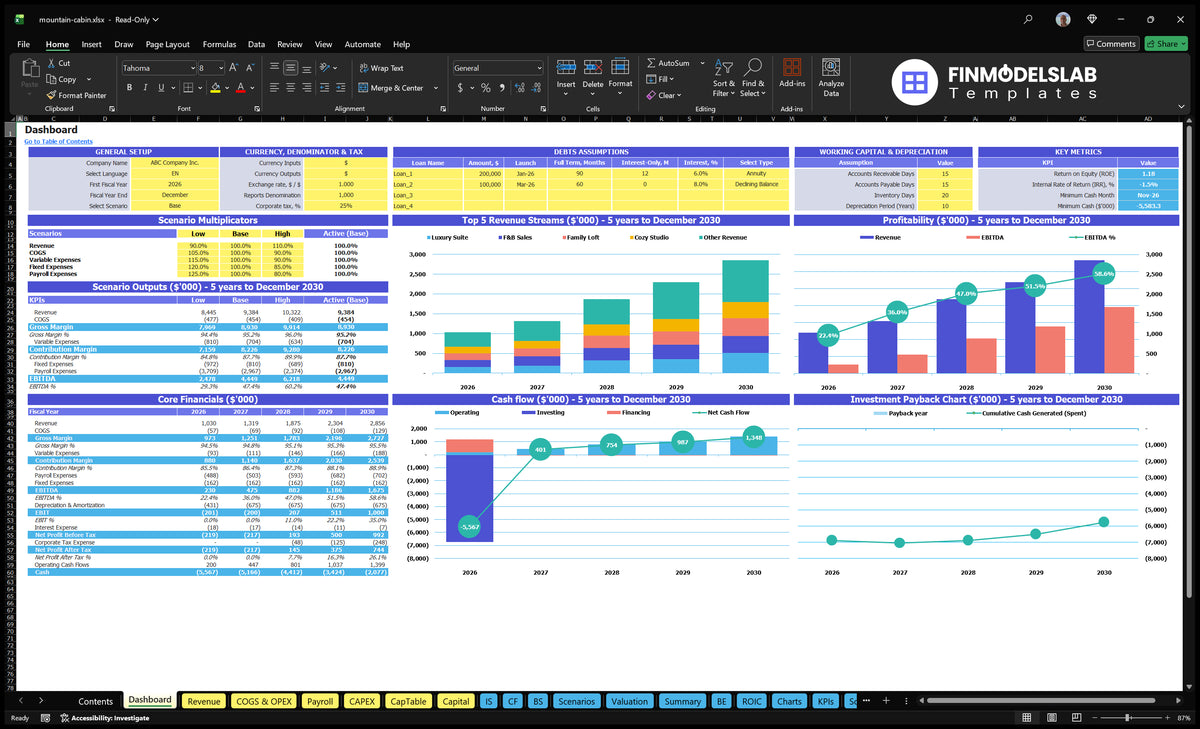
Task: Switch to Page Layout view in status bar
Action: [x=1050, y=718]
